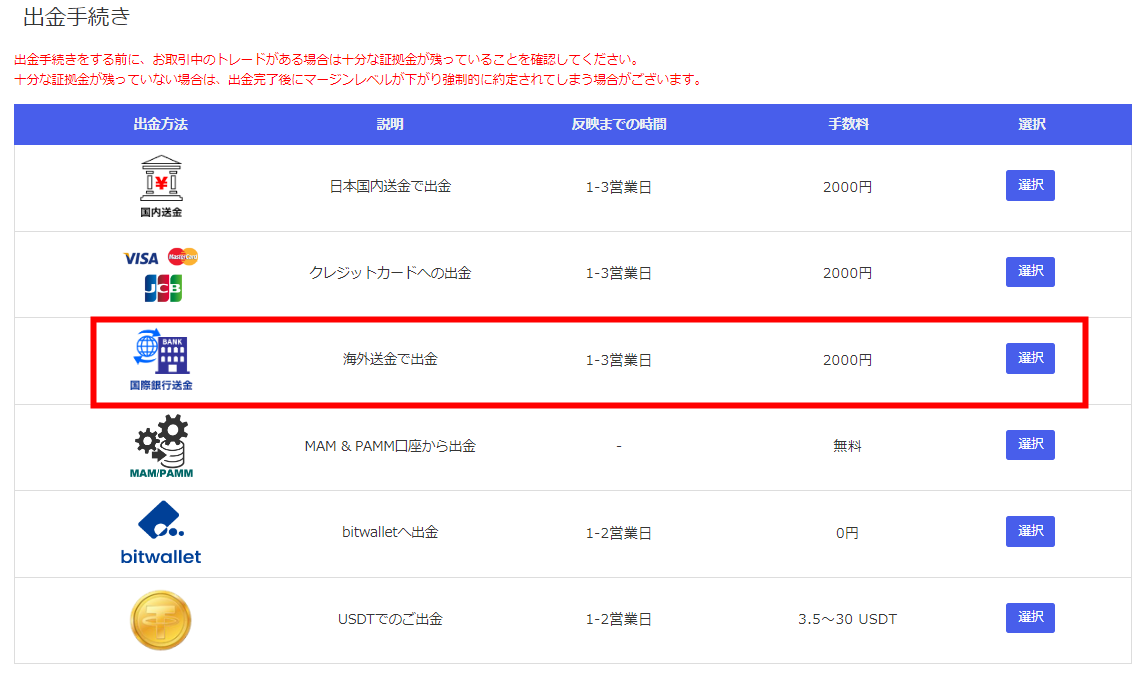1144x684 pixels.
Task: Click the bitwallet logo
Action: click(x=161, y=532)
